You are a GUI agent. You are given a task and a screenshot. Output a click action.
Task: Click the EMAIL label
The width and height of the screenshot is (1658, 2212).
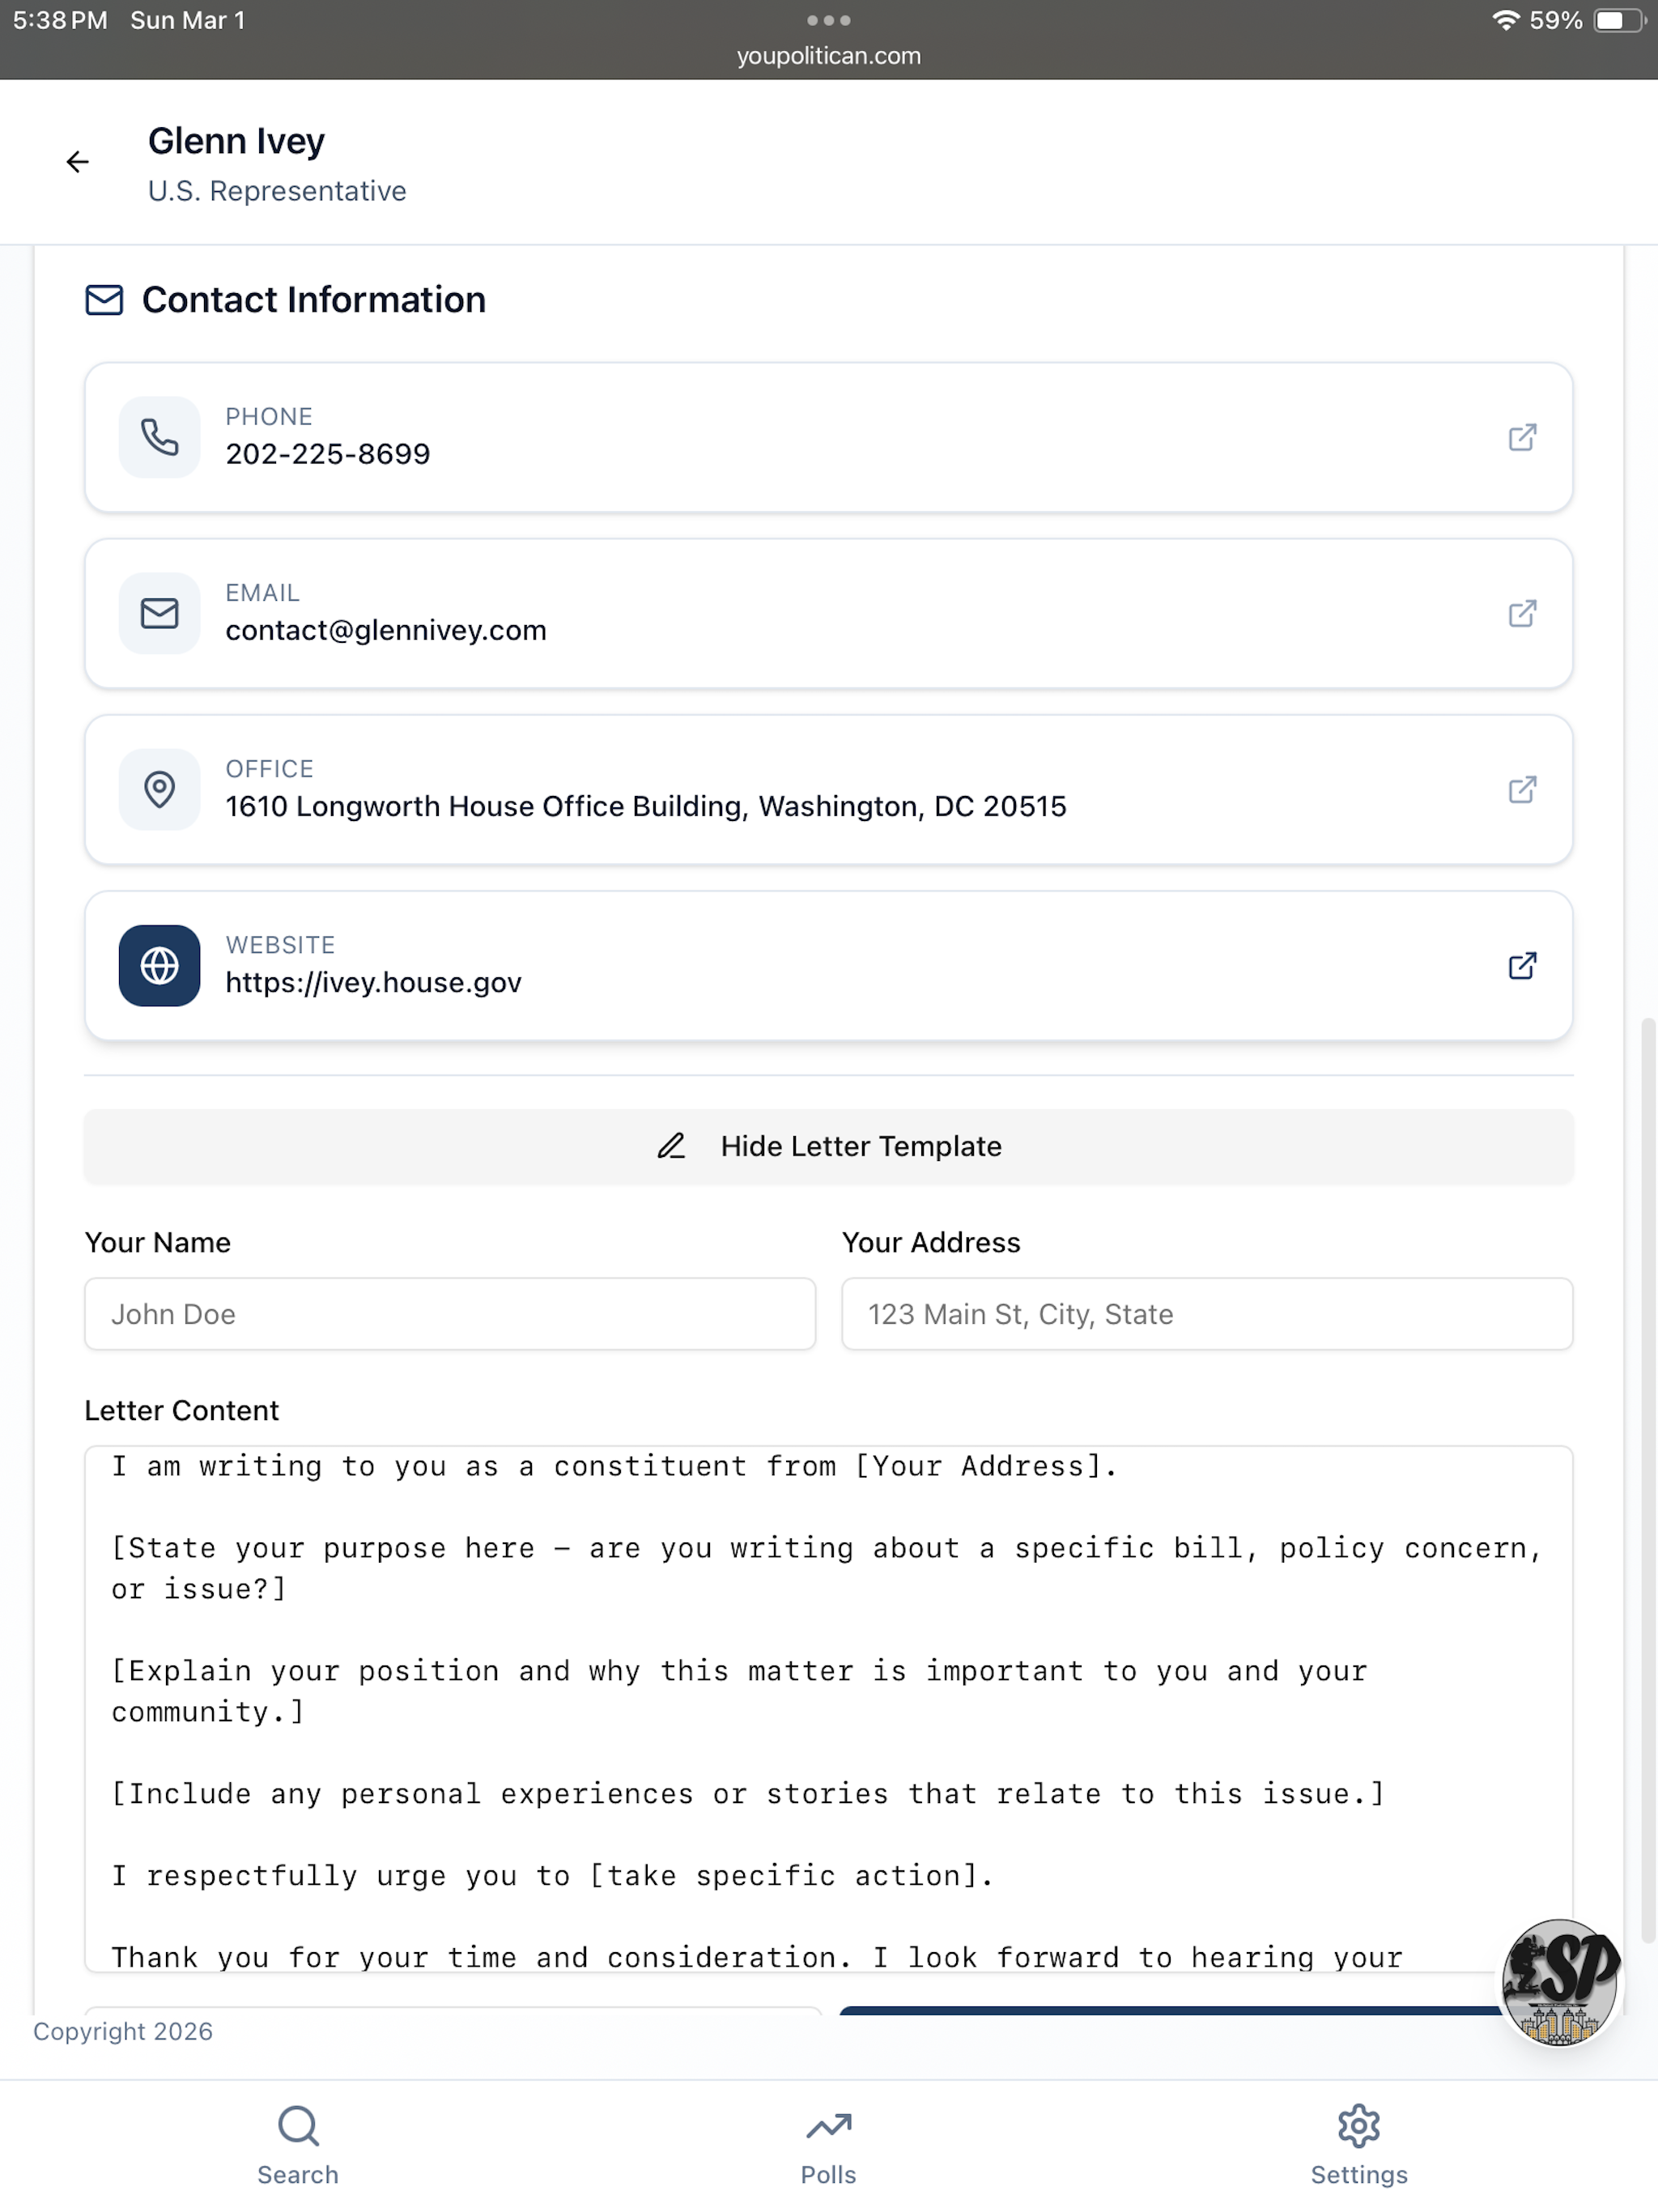point(262,592)
